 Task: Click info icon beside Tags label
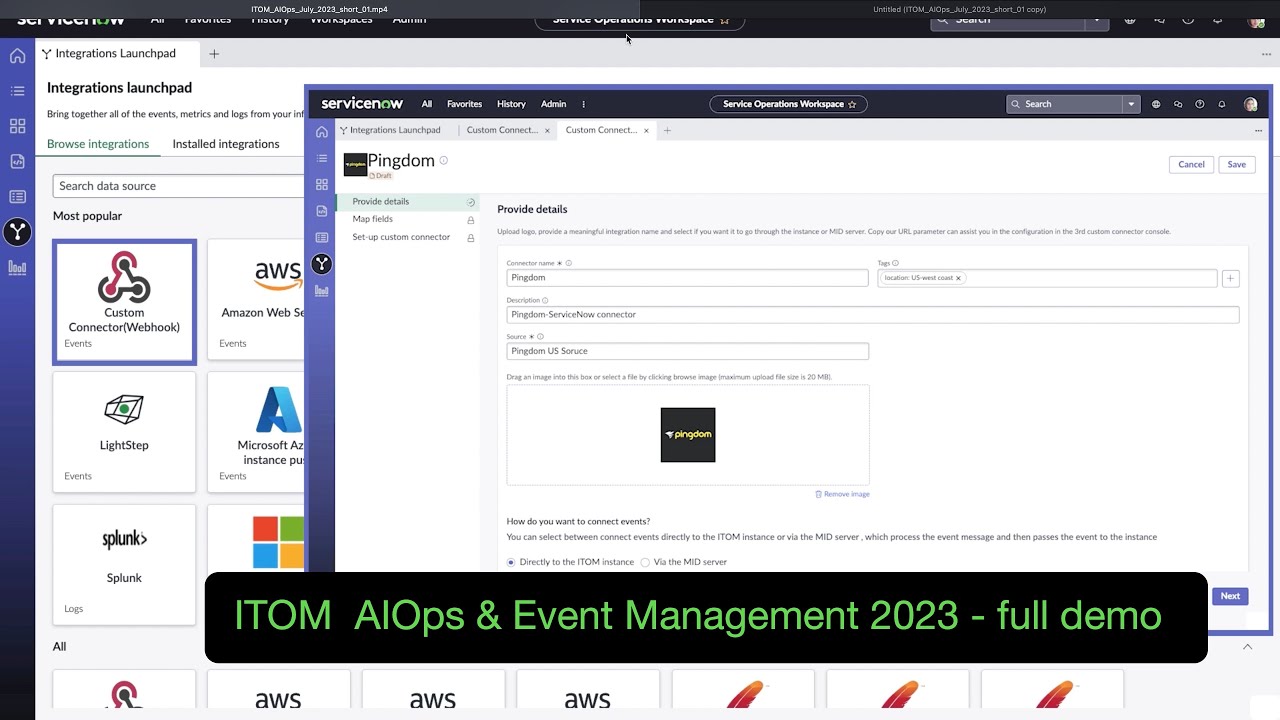895,263
